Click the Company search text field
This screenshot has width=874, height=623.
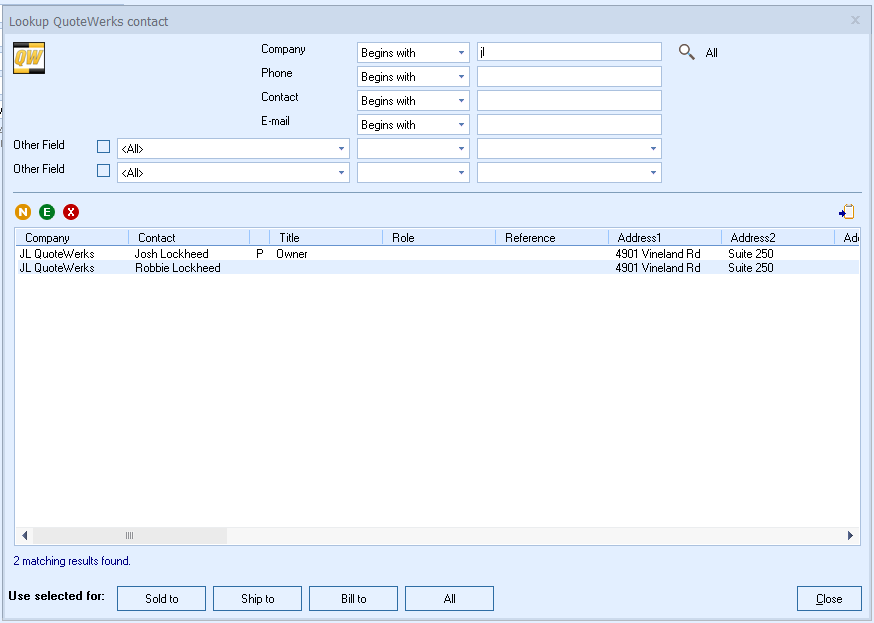[x=569, y=52]
